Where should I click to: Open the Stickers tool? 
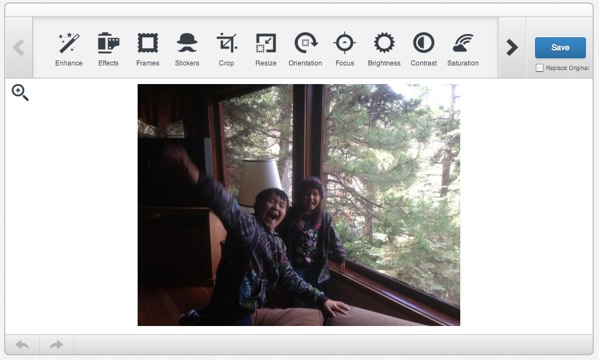pos(187,49)
